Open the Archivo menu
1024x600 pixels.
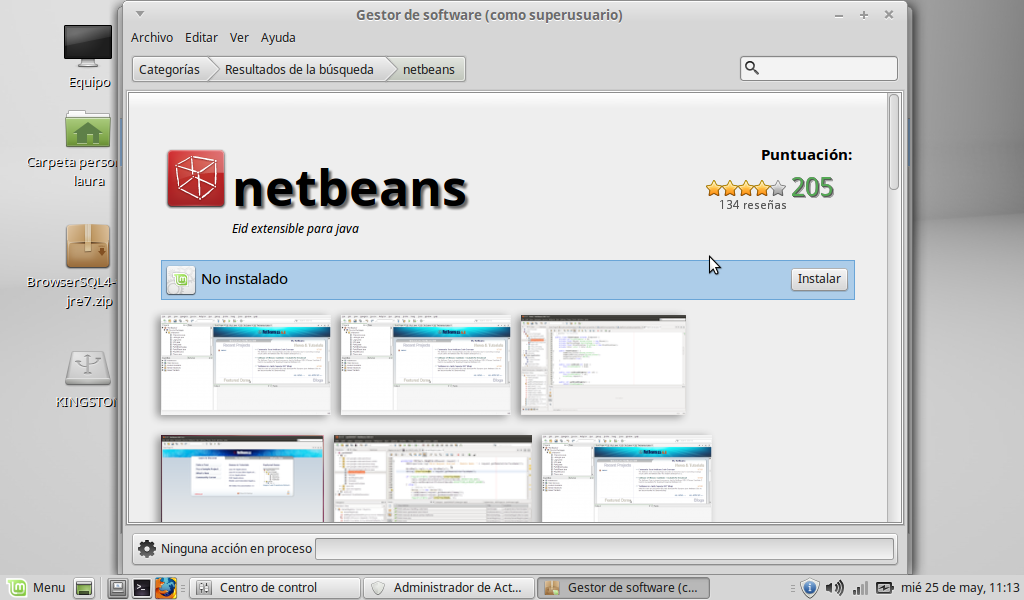(x=152, y=38)
